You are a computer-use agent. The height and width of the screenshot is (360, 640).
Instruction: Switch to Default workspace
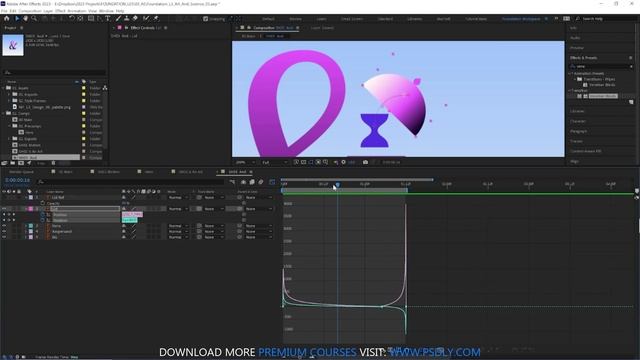coord(268,19)
